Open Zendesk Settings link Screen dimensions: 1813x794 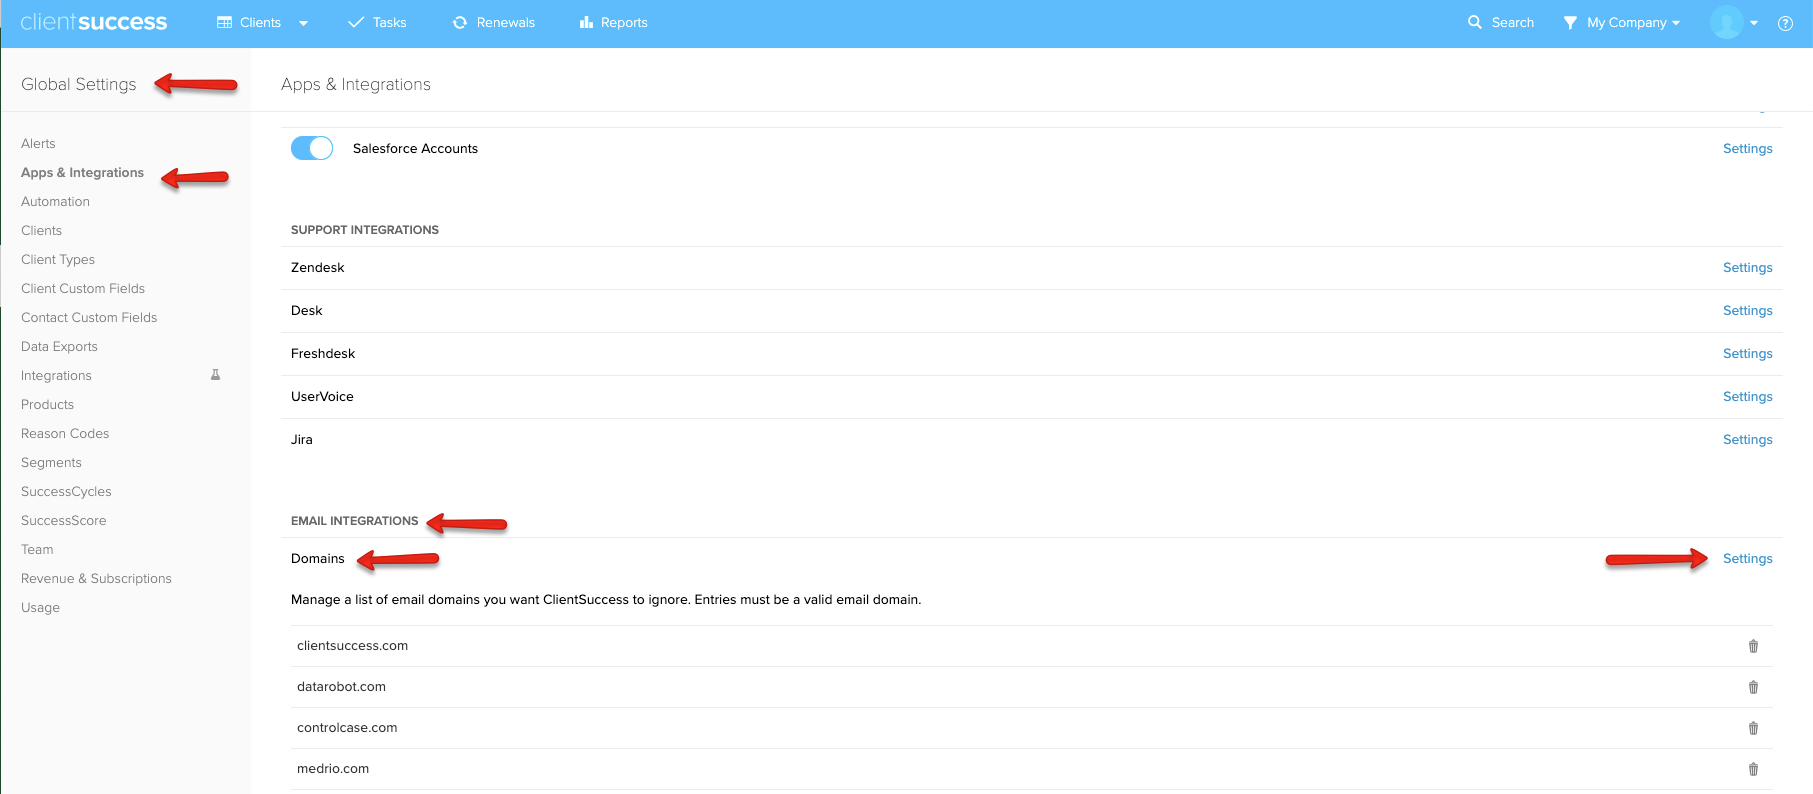pyautogui.click(x=1747, y=267)
